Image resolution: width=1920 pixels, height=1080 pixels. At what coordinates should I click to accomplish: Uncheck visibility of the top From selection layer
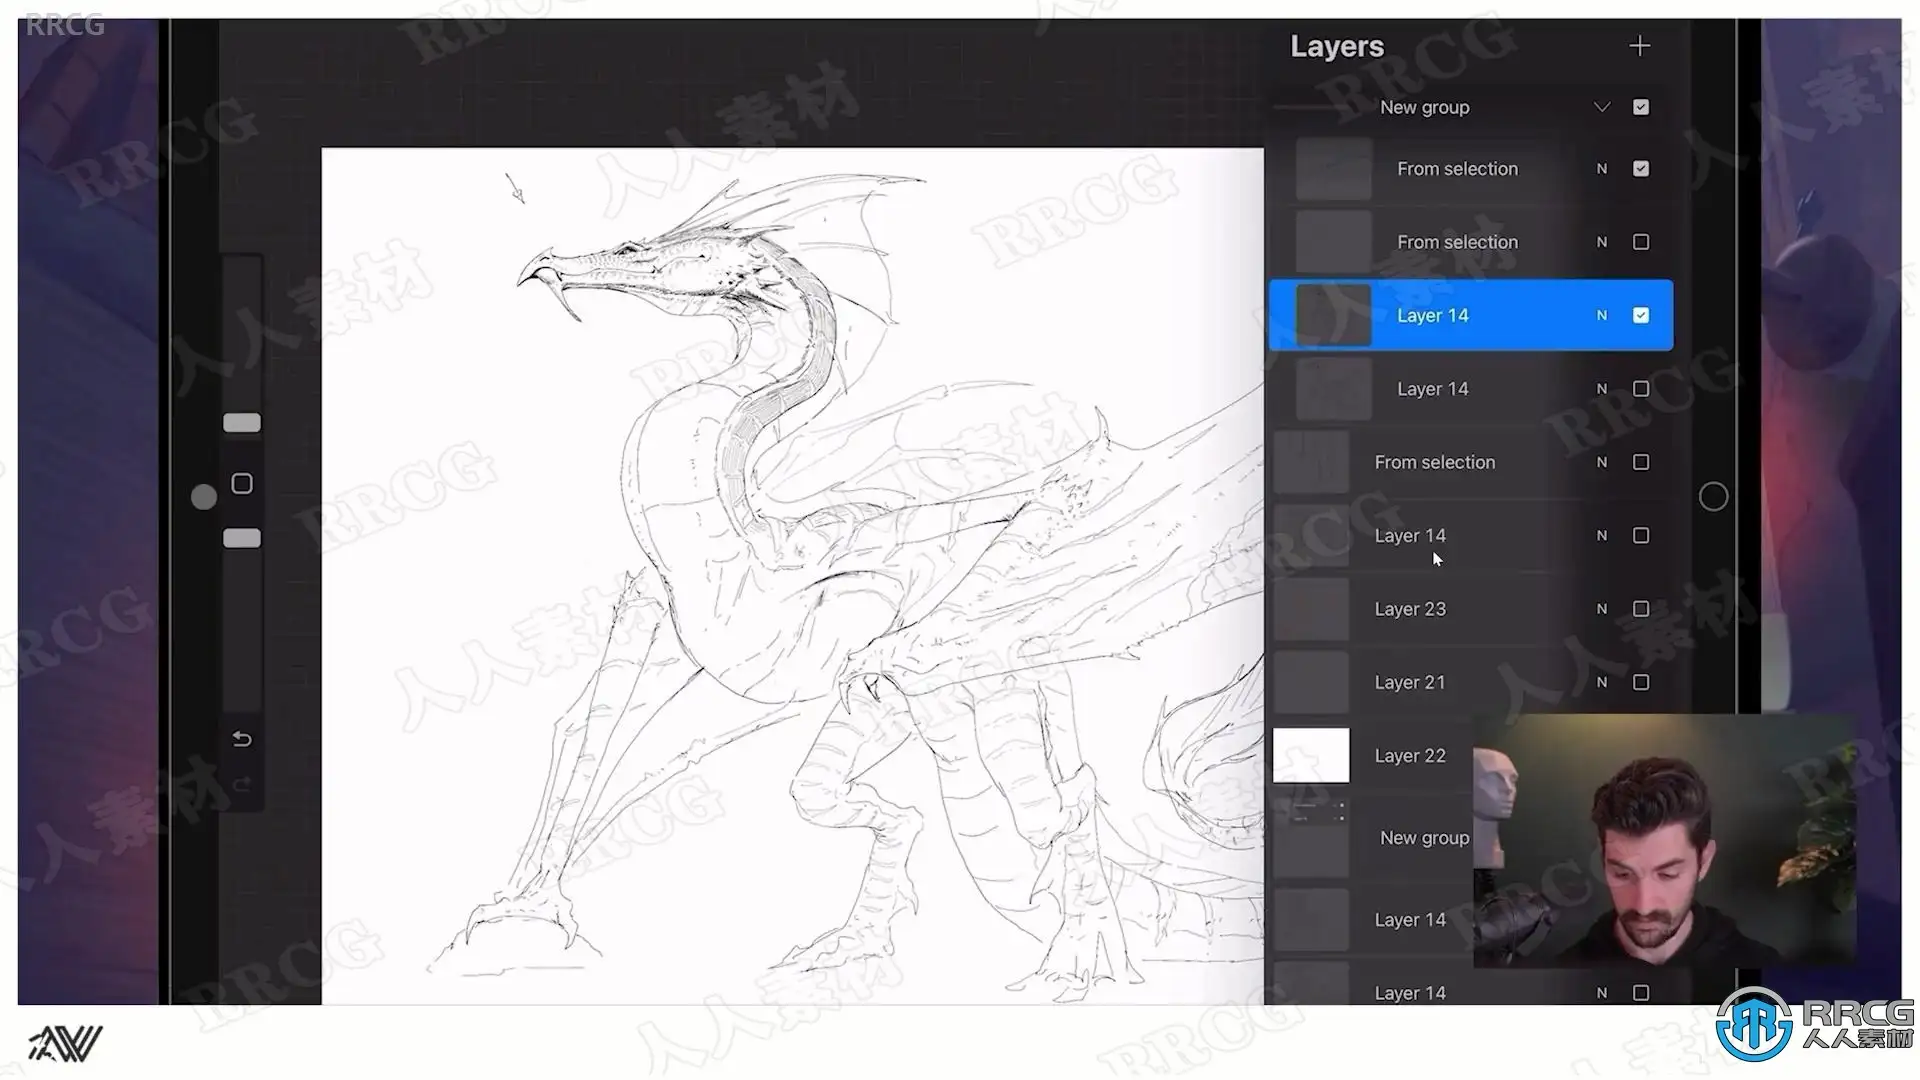click(1641, 169)
